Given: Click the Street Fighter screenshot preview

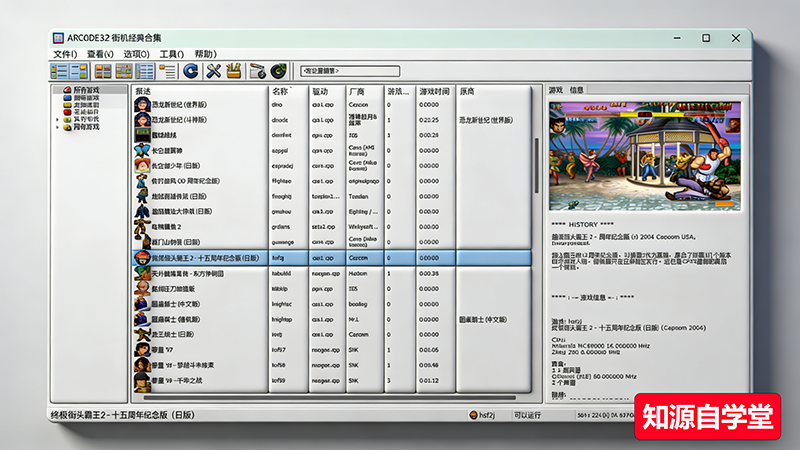Looking at the screenshot, I should (x=644, y=155).
